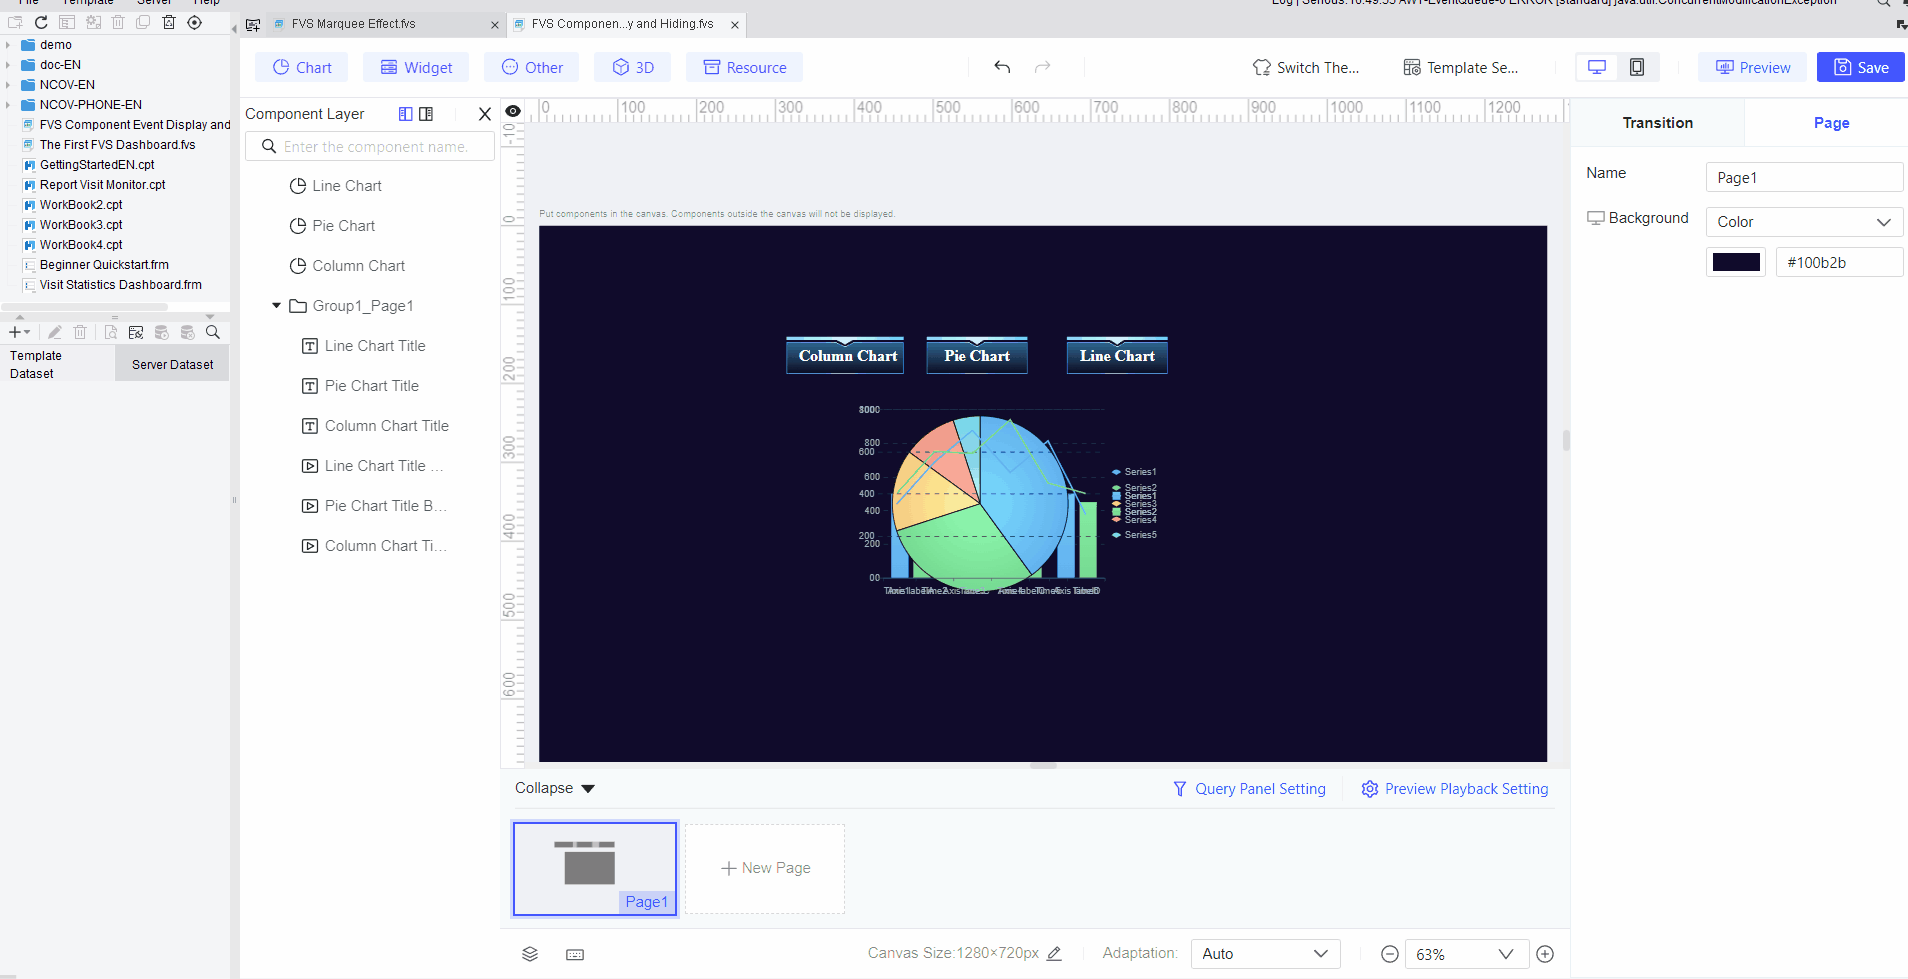Click the Save button
This screenshot has height=979, width=1908.
(1860, 67)
